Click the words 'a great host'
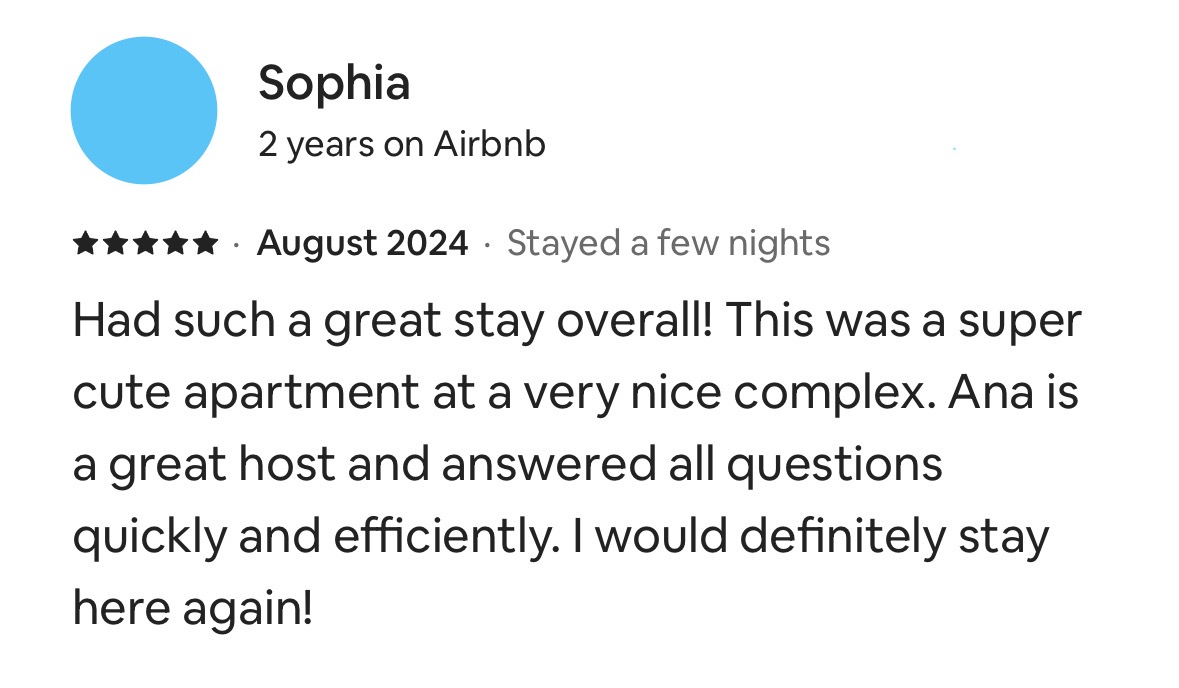 point(204,465)
